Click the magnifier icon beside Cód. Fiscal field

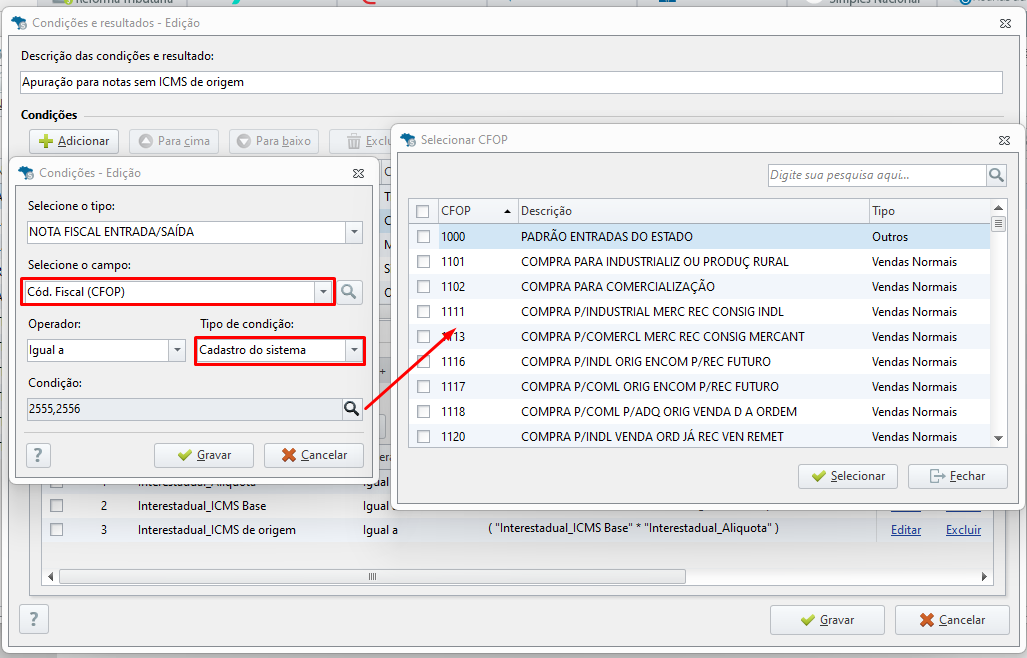(x=349, y=292)
